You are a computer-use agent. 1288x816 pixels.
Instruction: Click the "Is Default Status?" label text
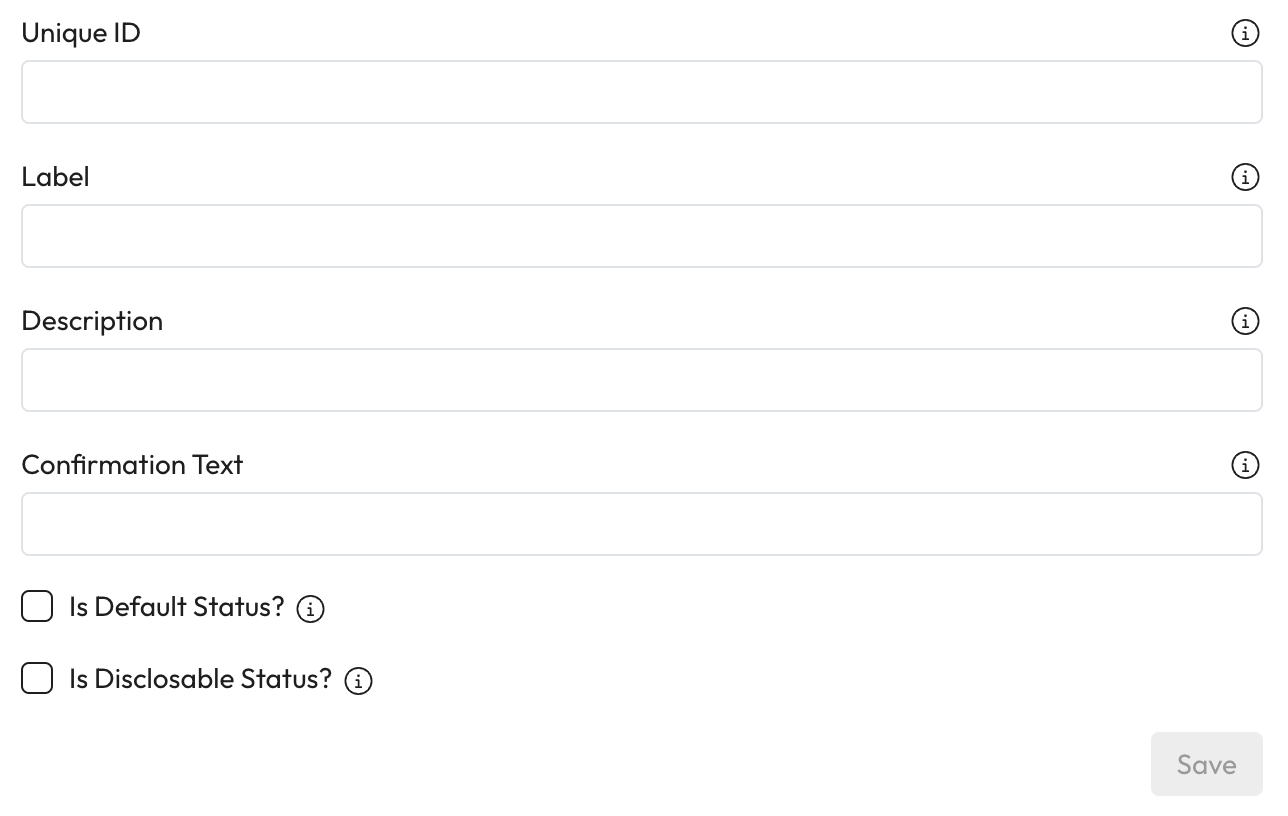pos(177,607)
